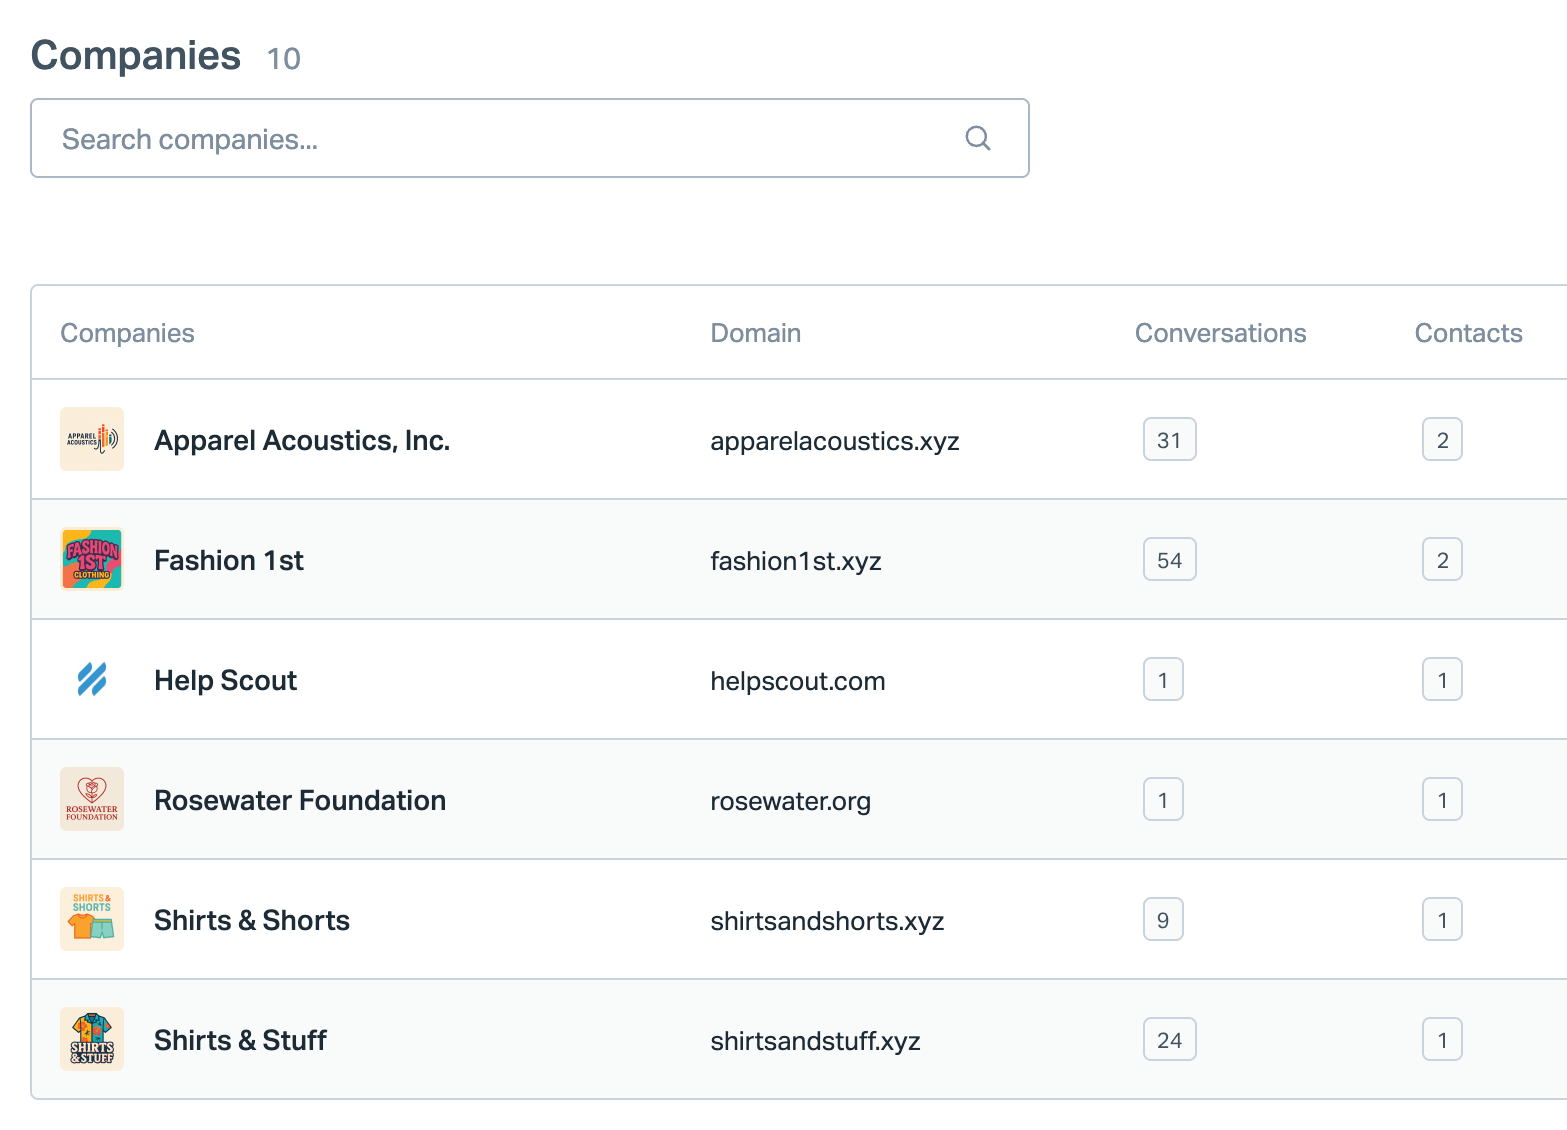This screenshot has height=1130, width=1567.
Task: Click Apparel Acoustics contacts count badge
Action: 1442,439
